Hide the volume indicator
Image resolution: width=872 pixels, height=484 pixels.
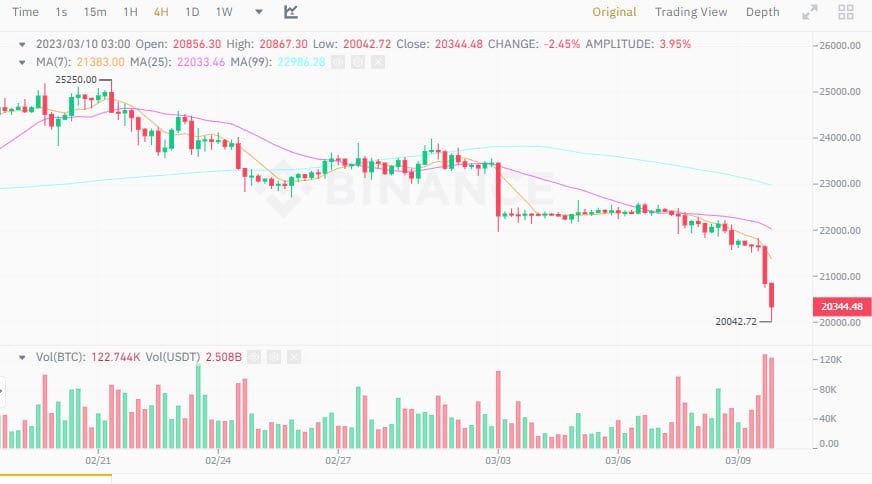(253, 357)
